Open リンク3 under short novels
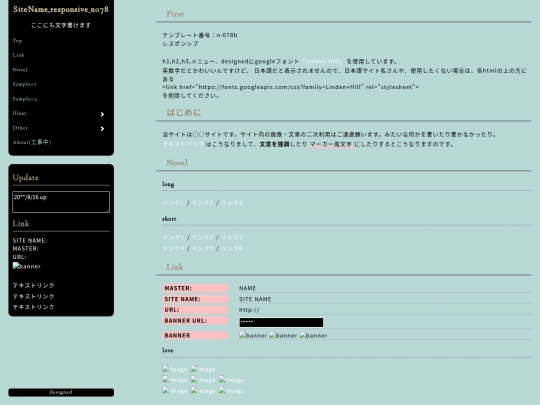This screenshot has height=405, width=540. [232, 238]
